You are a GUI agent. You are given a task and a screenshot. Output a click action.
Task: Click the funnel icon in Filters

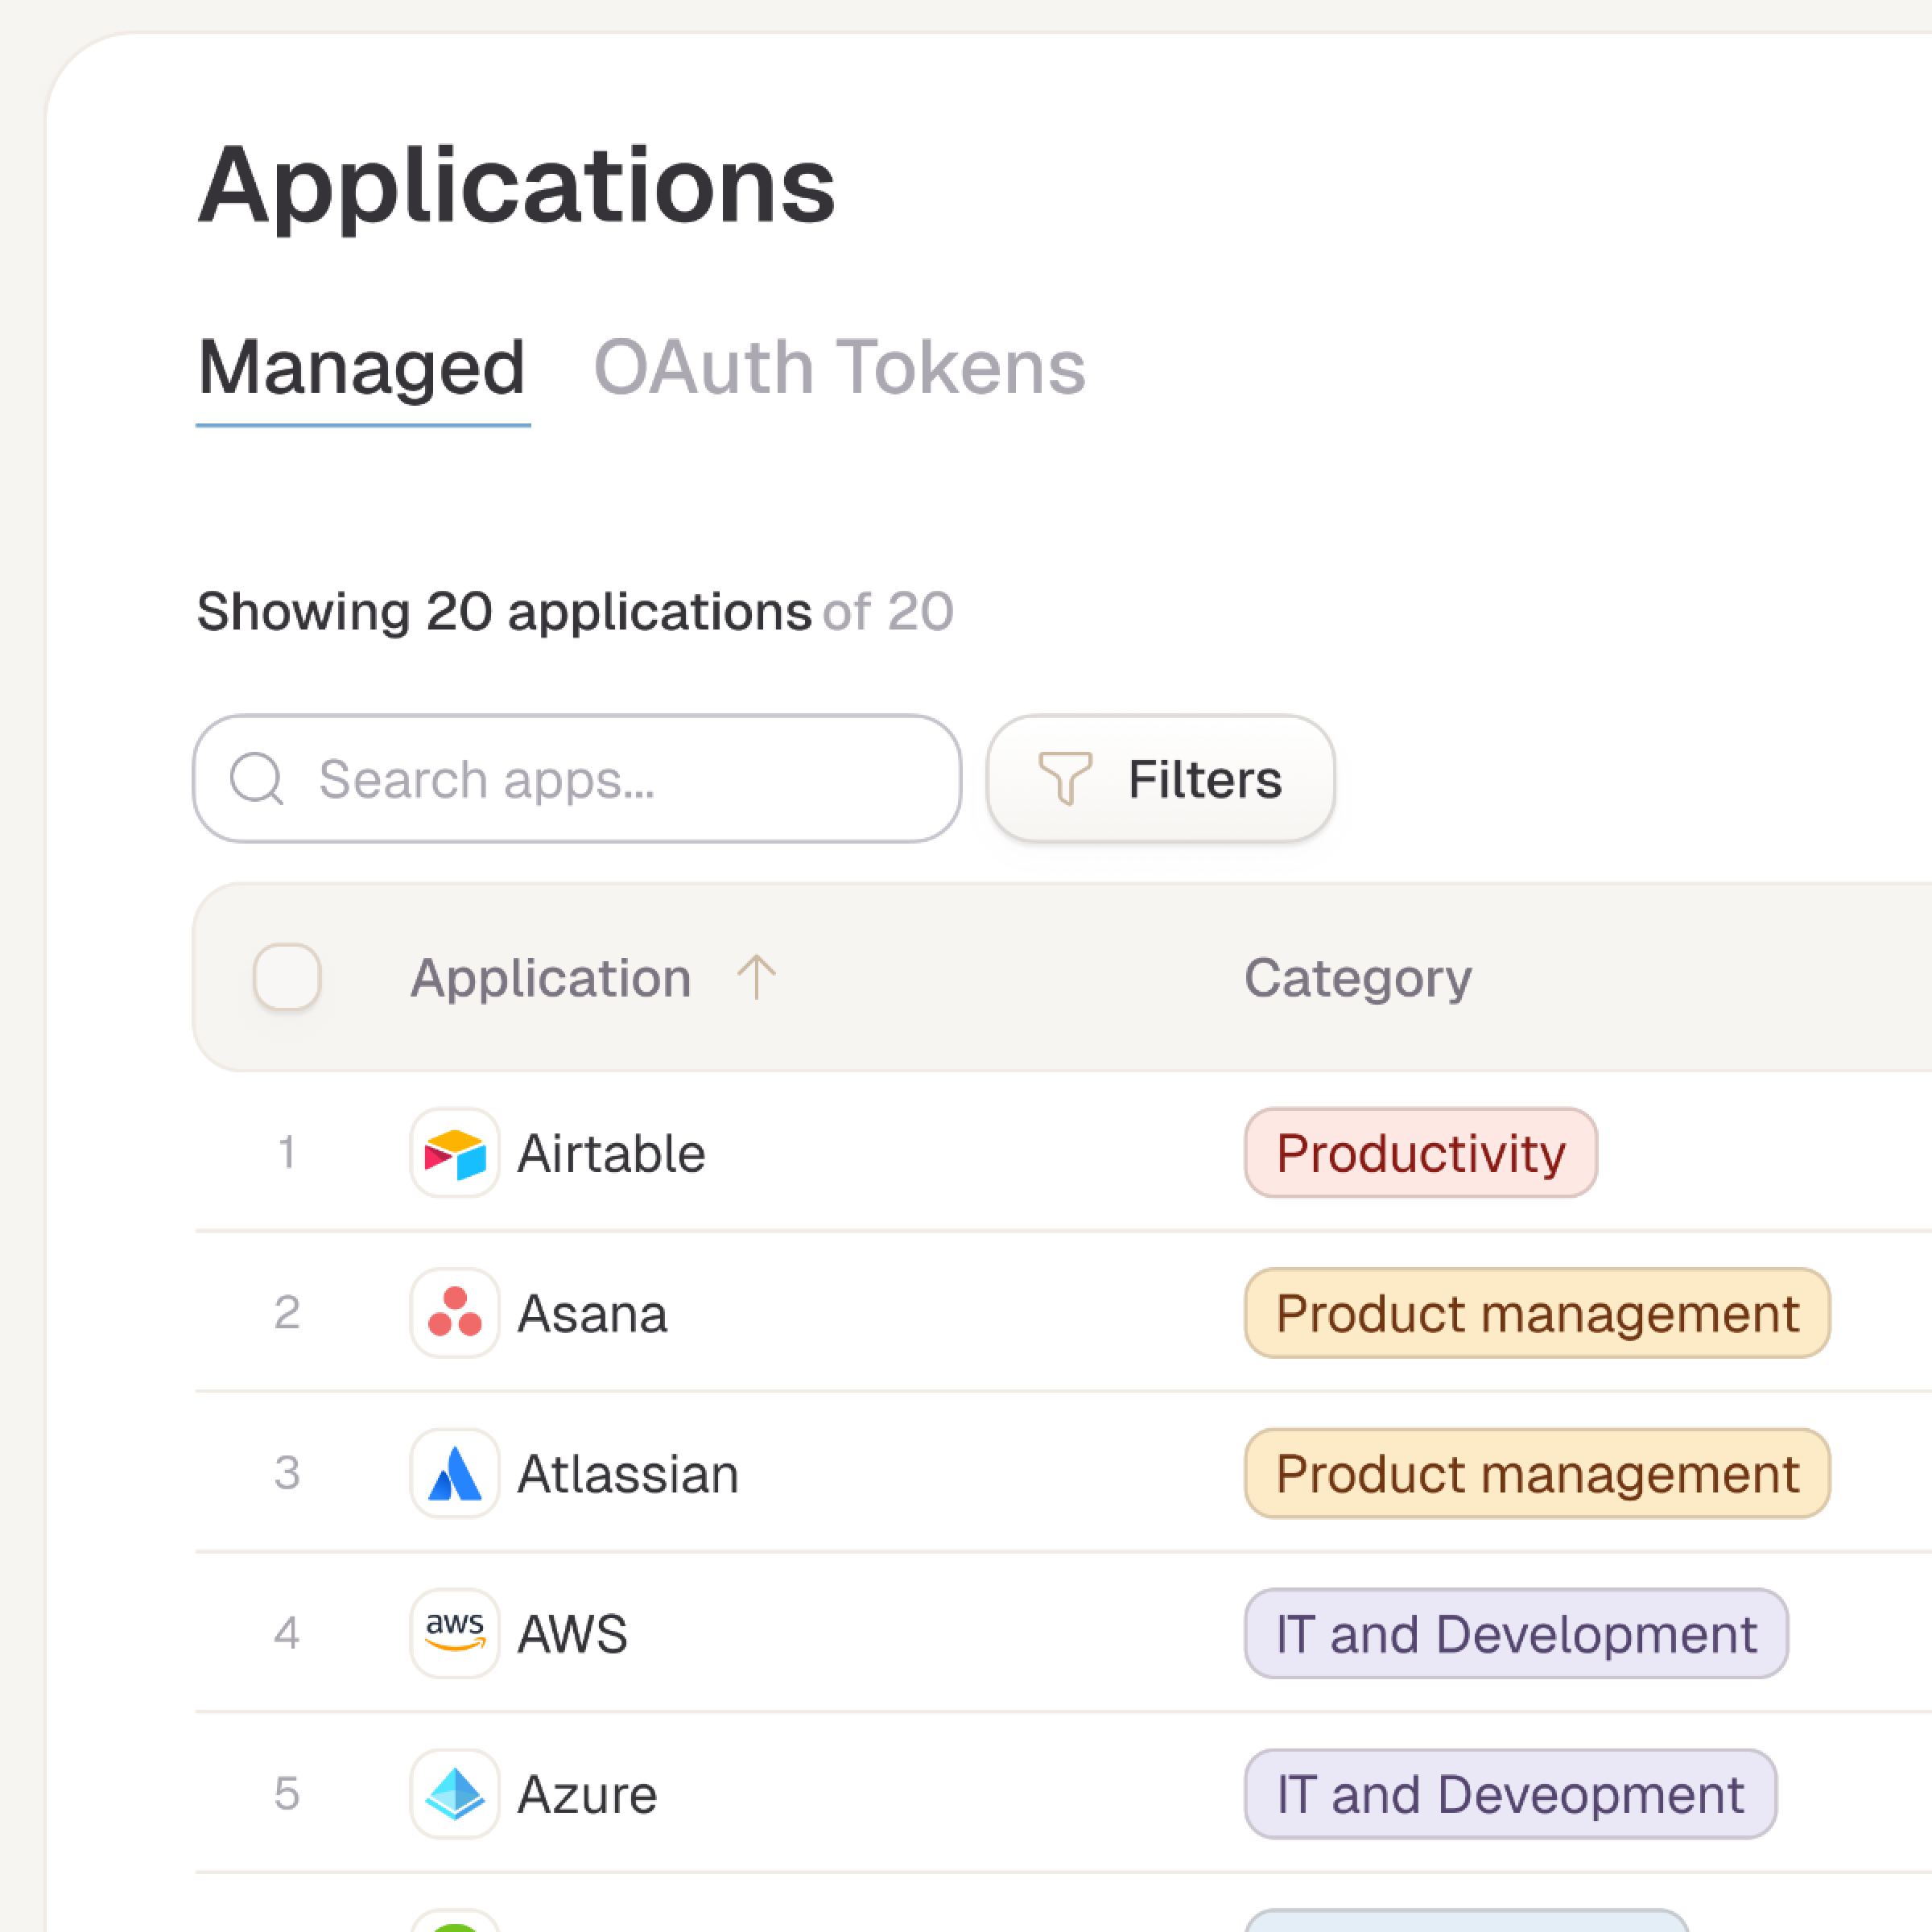1064,778
